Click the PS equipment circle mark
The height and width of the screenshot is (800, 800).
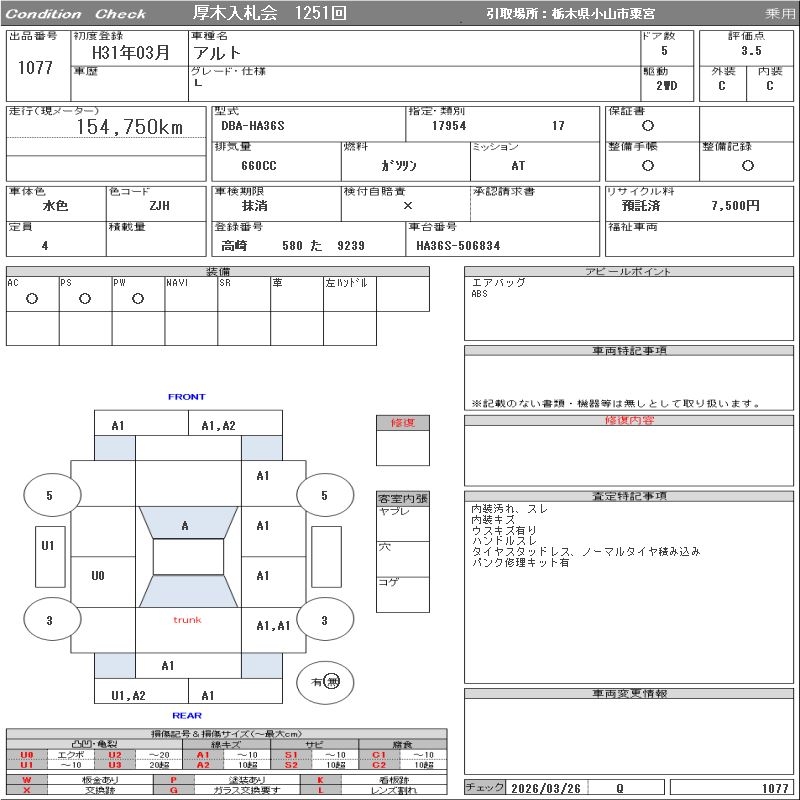pyautogui.click(x=85, y=299)
